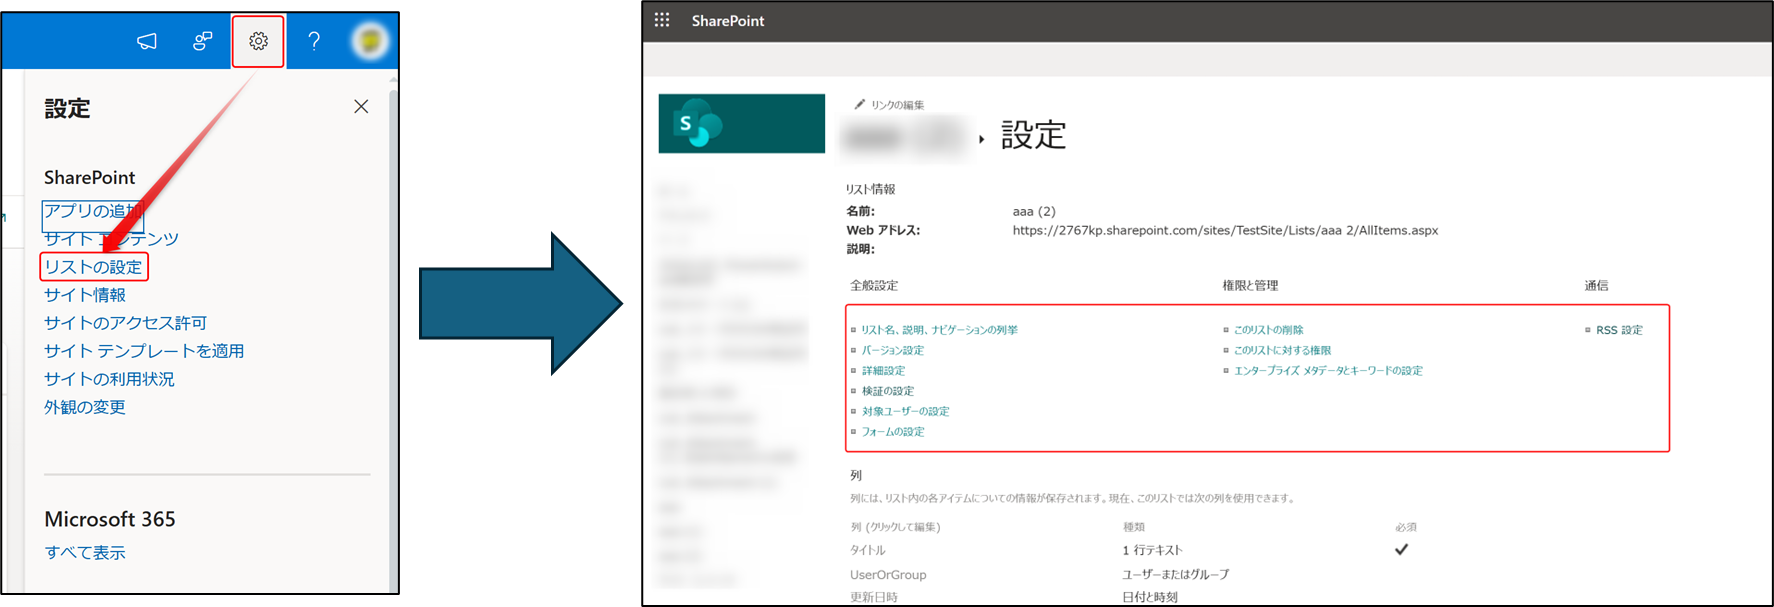This screenshot has width=1774, height=607.
Task: Click the ユーザーまたはグループ type cell
Action: tap(1176, 574)
